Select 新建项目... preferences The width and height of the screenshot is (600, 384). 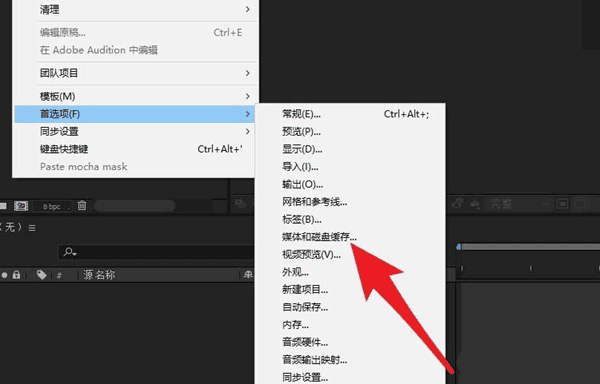350,290
